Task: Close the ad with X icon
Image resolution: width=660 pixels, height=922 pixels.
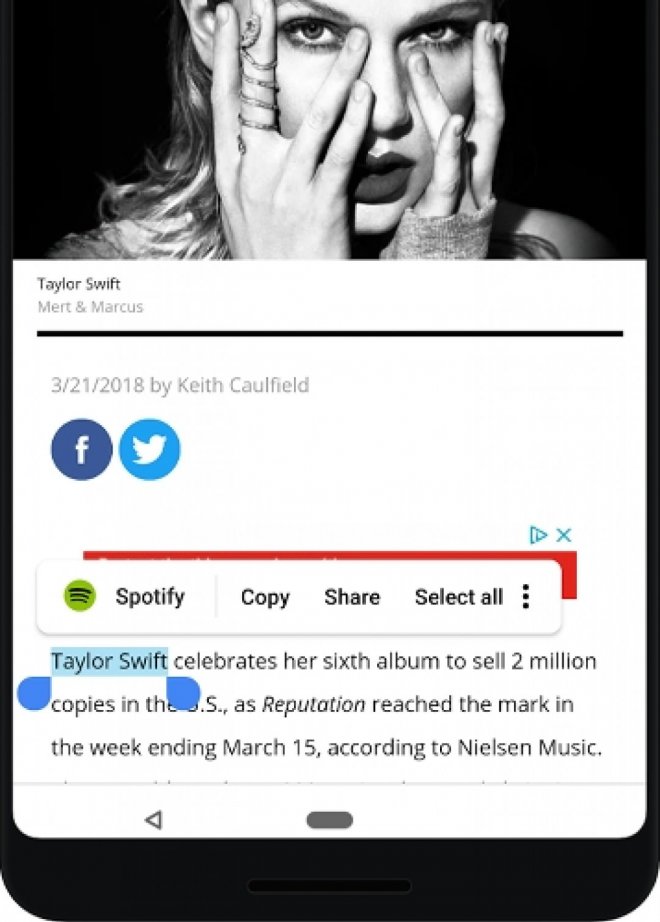Action: pos(564,535)
